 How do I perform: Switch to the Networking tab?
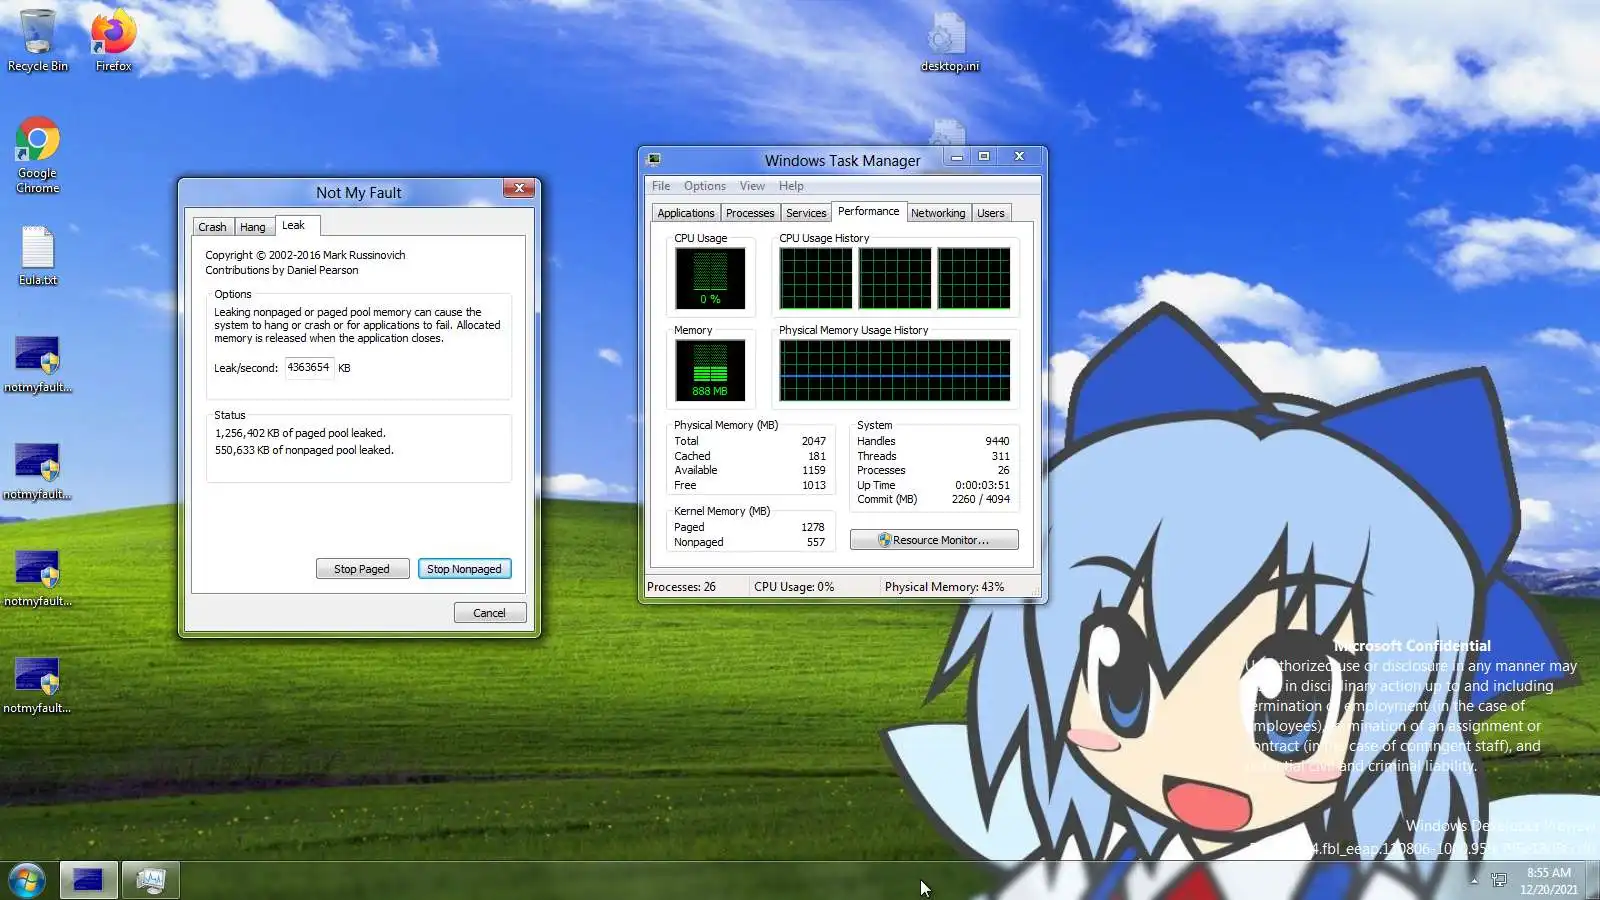(938, 213)
